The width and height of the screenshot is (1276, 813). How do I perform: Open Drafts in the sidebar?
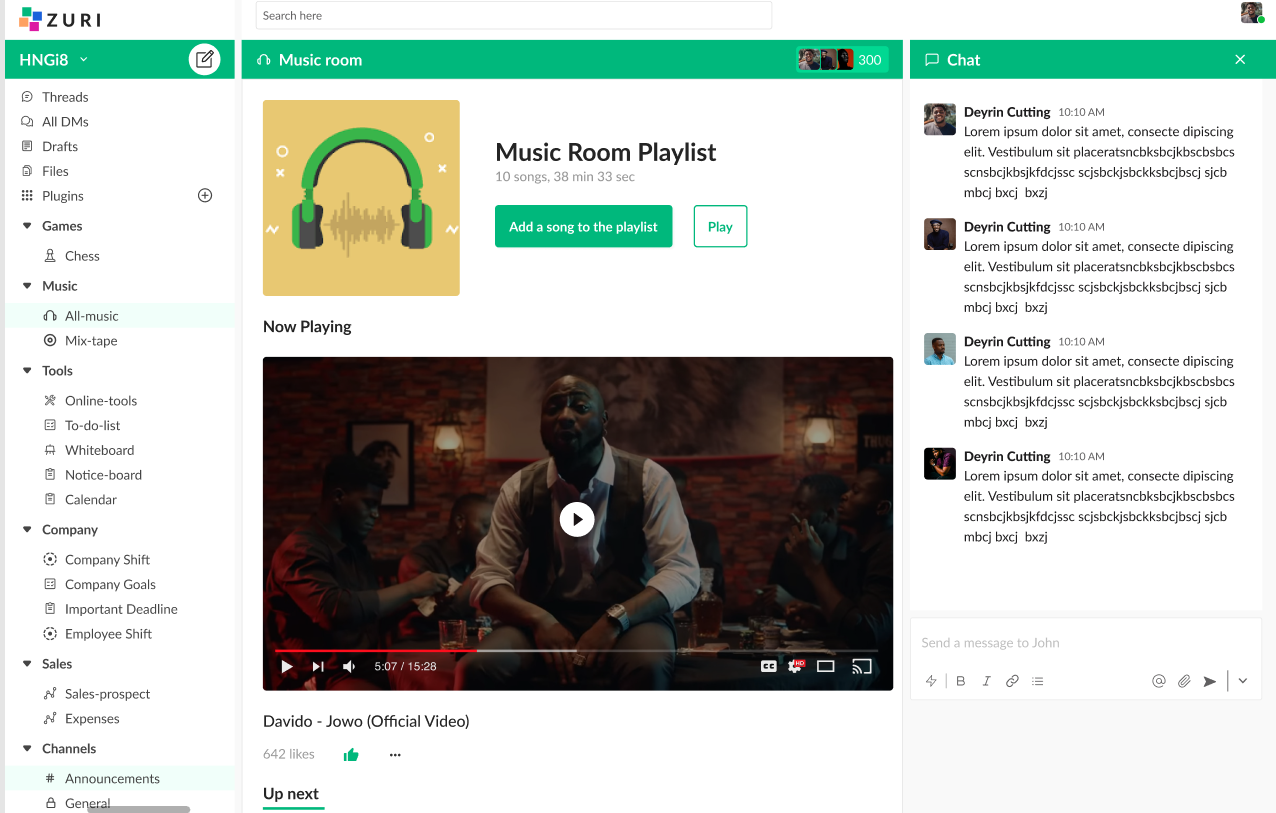[60, 146]
